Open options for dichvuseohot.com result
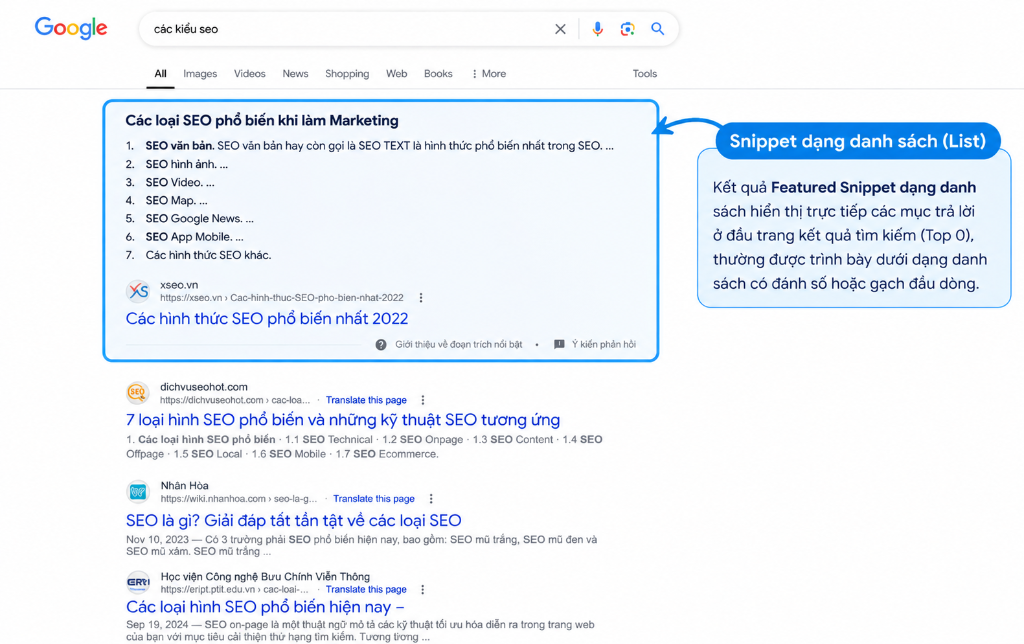The height and width of the screenshot is (644, 1024). pos(423,400)
